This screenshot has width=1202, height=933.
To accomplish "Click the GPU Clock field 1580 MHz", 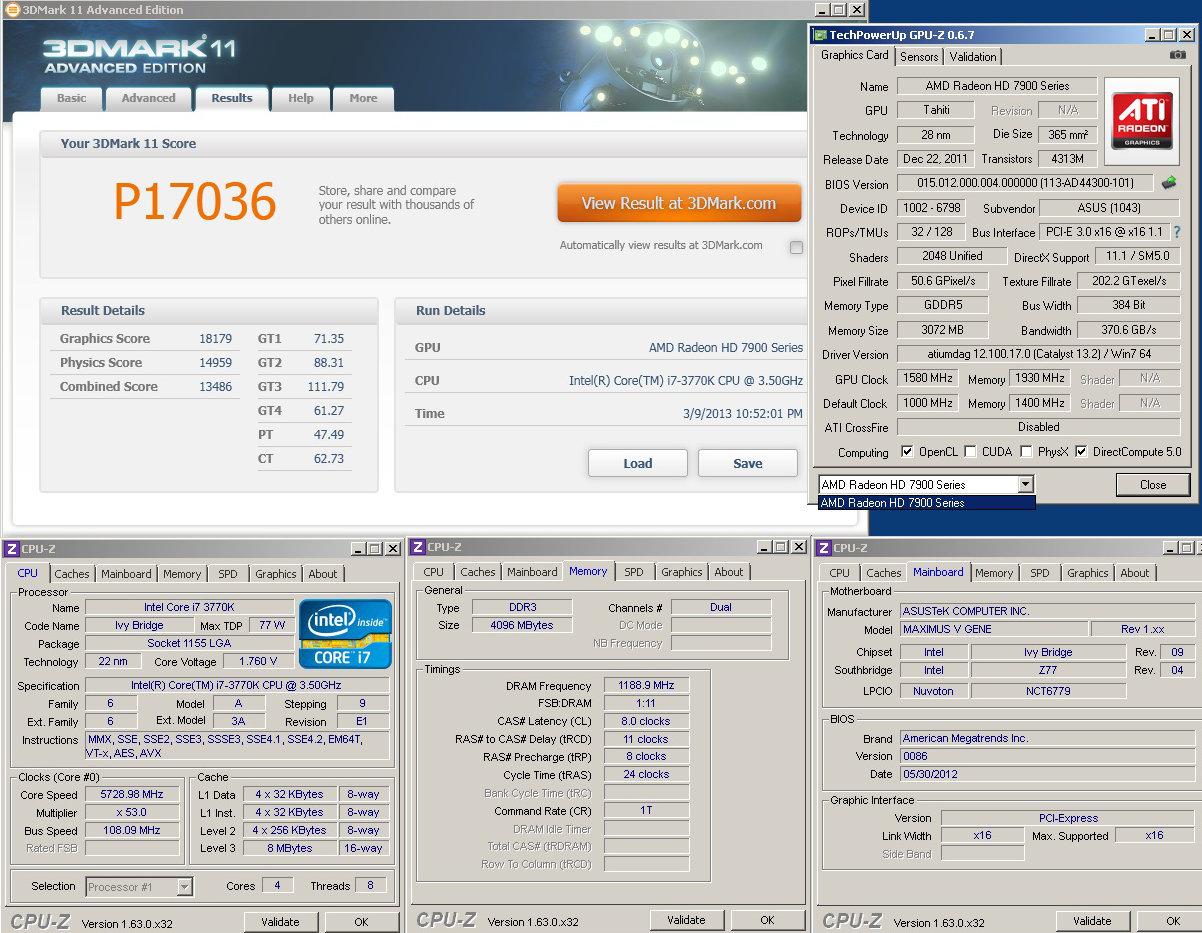I will tap(929, 379).
